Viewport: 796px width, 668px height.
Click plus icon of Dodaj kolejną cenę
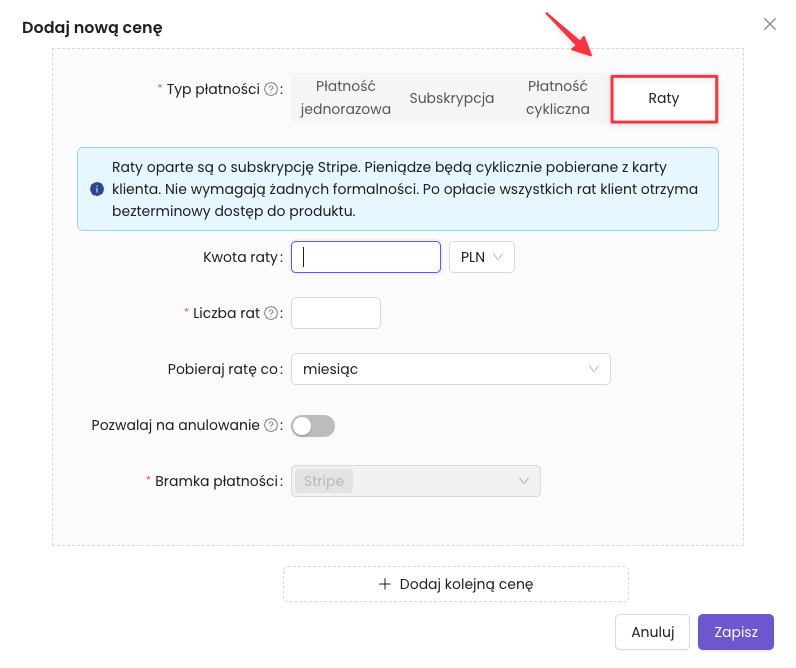pyautogui.click(x=385, y=584)
